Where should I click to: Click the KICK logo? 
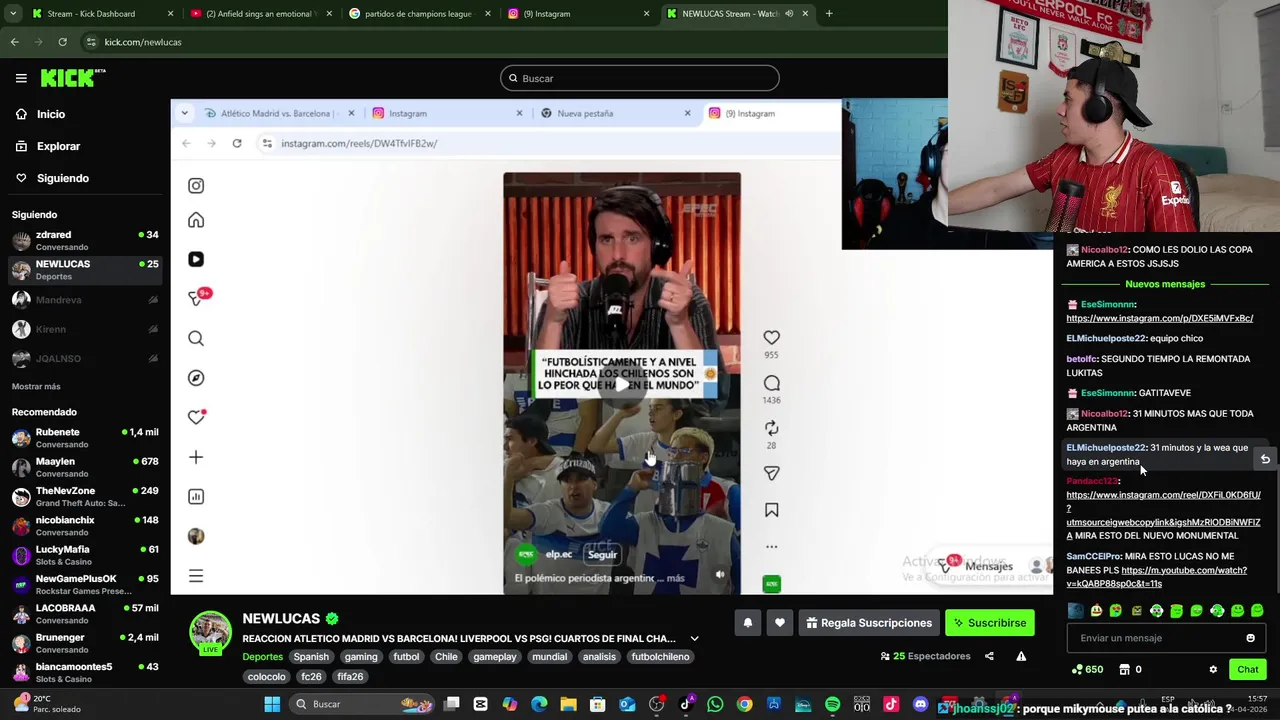click(72, 78)
